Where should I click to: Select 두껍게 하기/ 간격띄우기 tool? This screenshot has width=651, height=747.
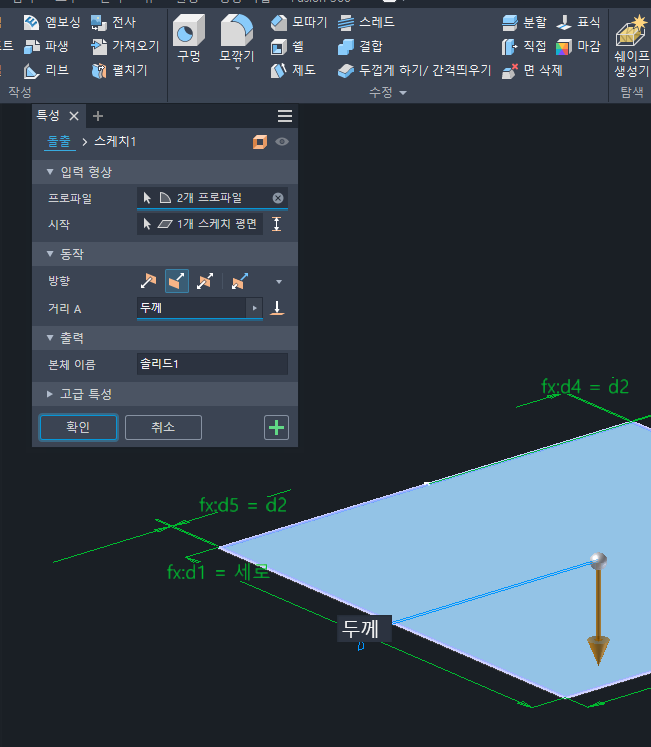414,71
